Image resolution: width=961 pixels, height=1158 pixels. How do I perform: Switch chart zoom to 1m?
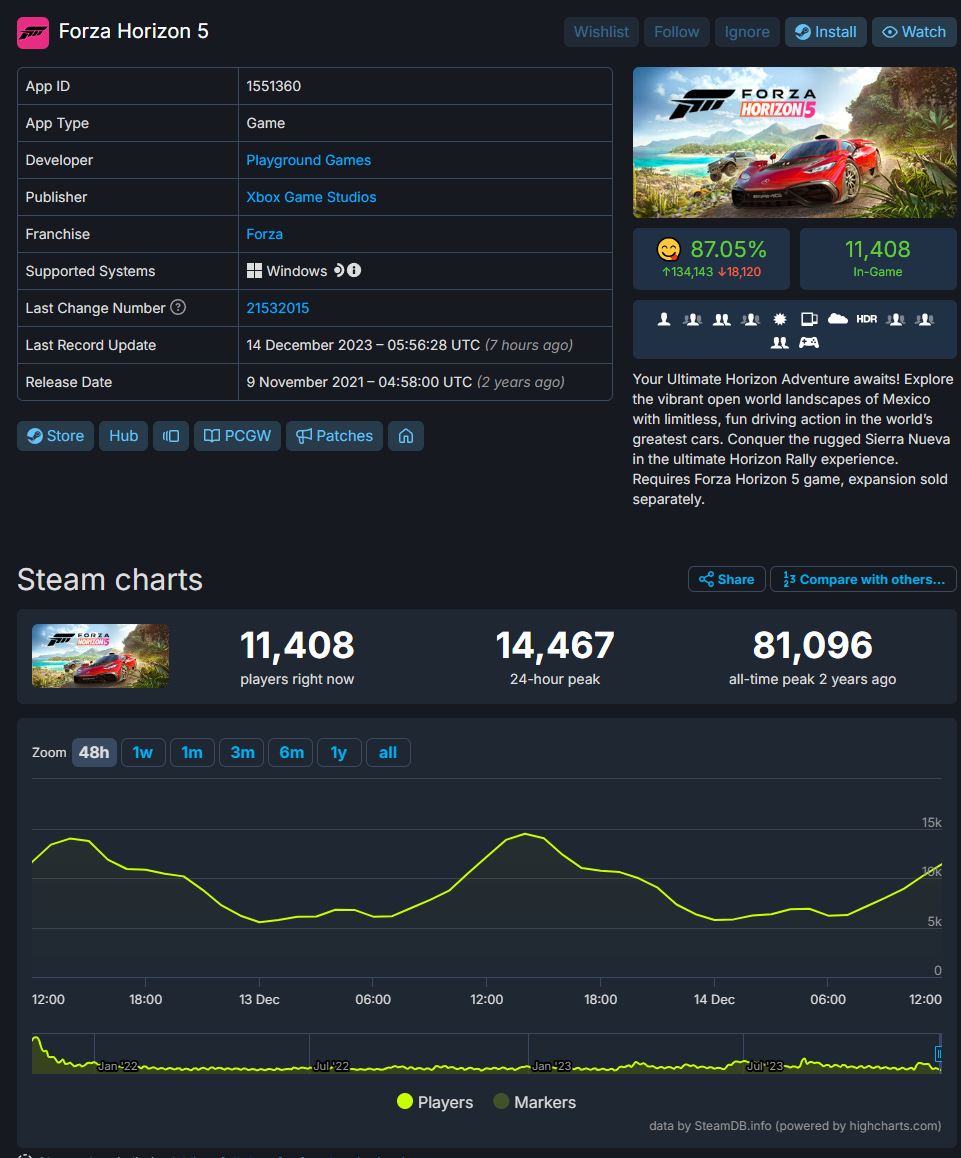(192, 753)
